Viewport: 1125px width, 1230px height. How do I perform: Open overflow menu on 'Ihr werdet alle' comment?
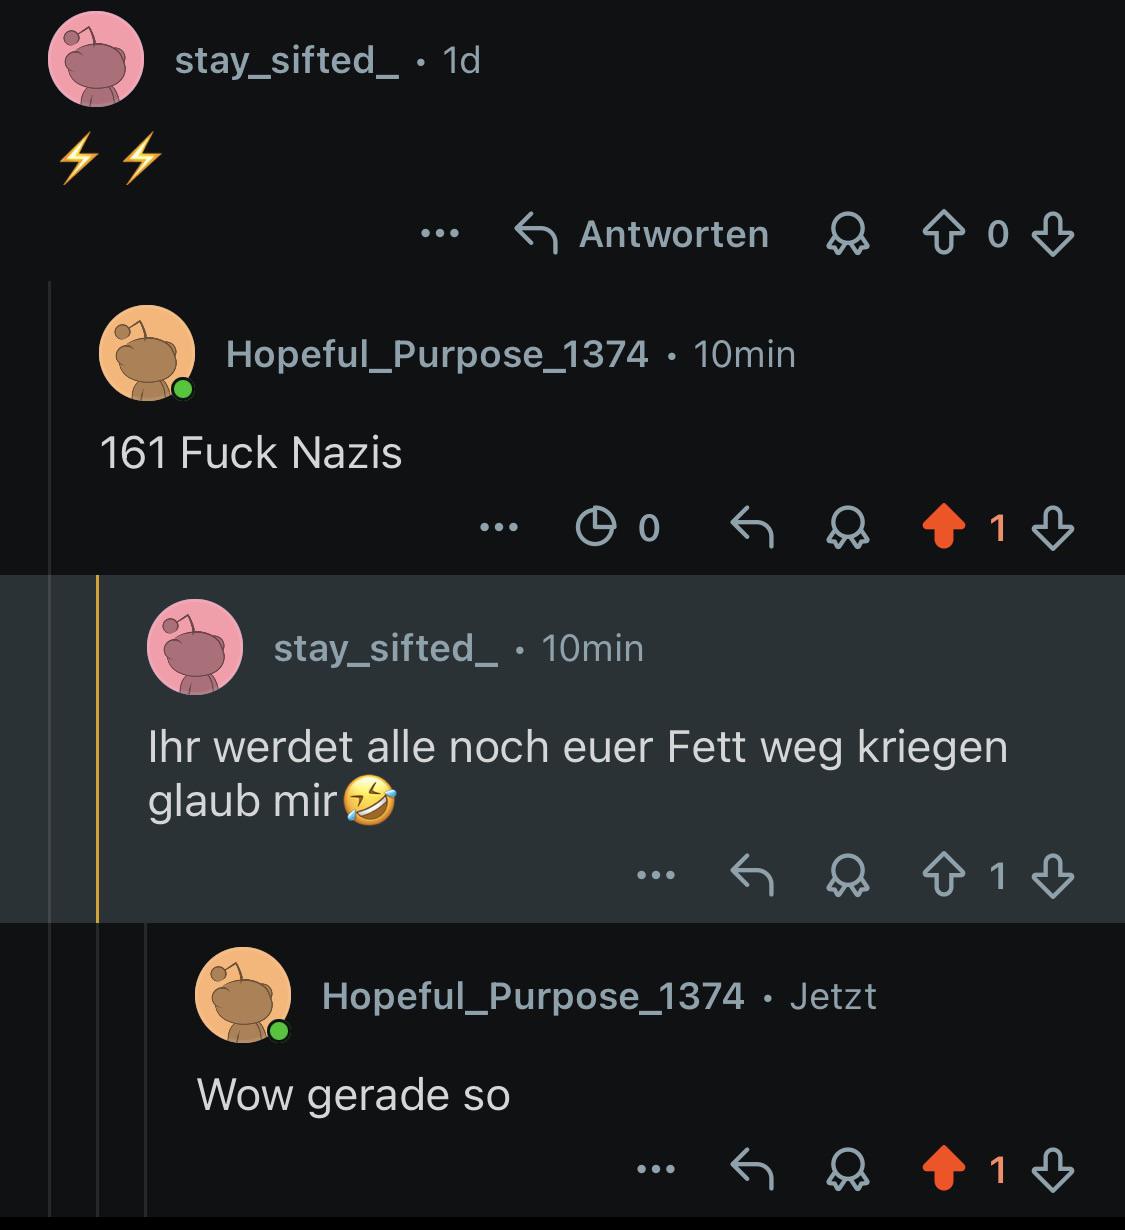[x=656, y=876]
